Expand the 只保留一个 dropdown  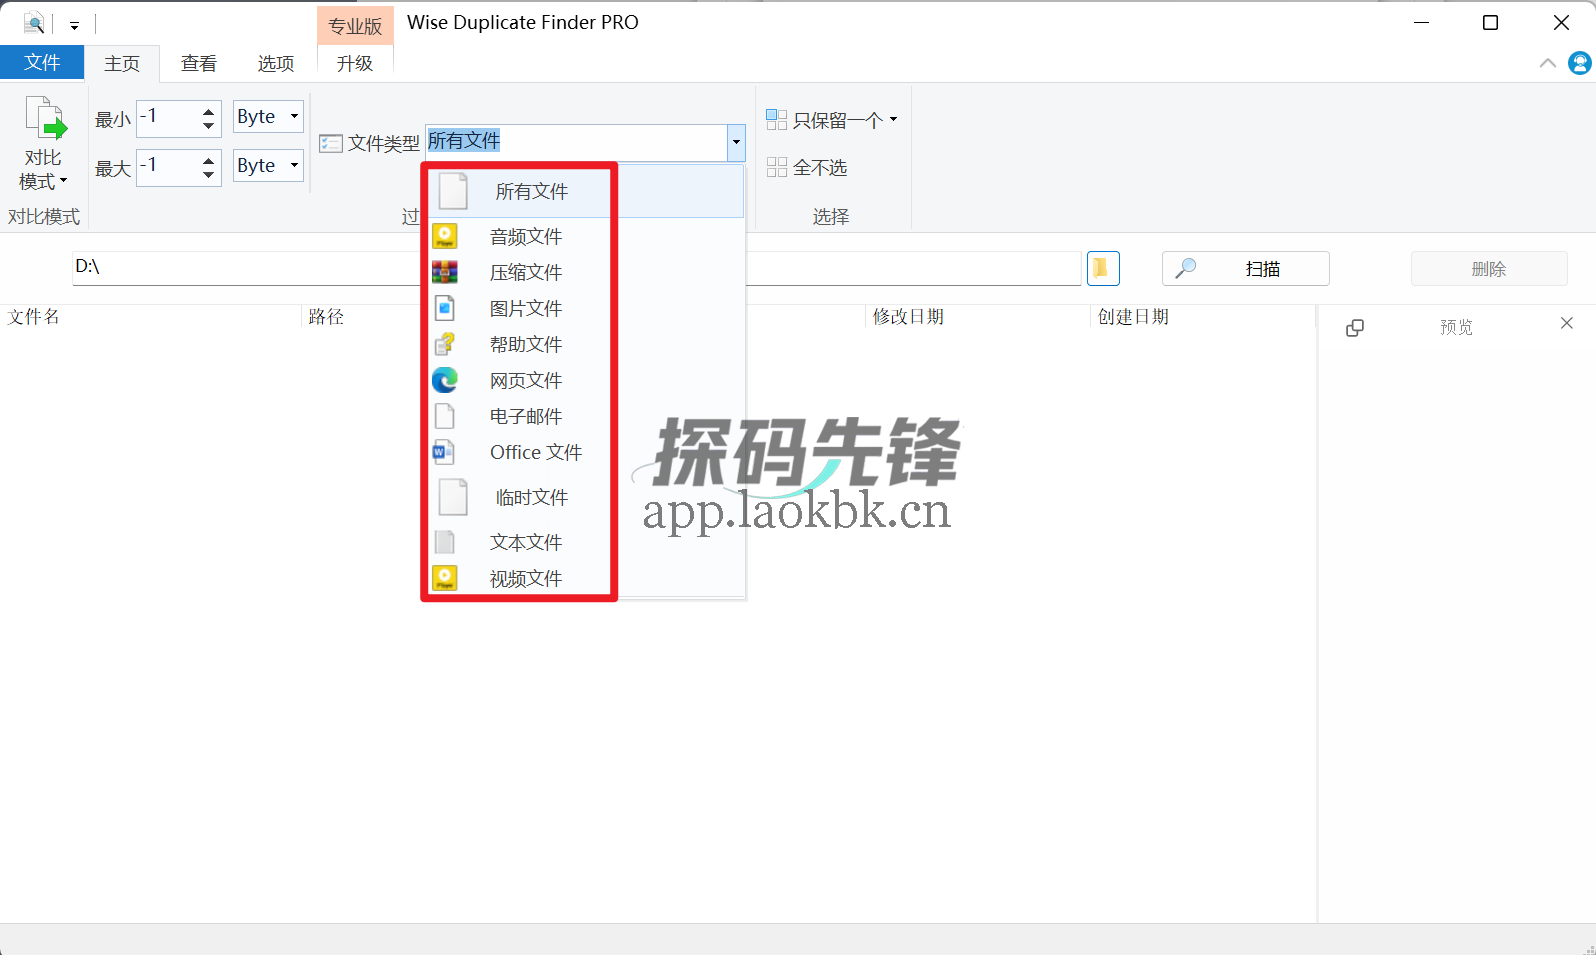pyautogui.click(x=832, y=120)
